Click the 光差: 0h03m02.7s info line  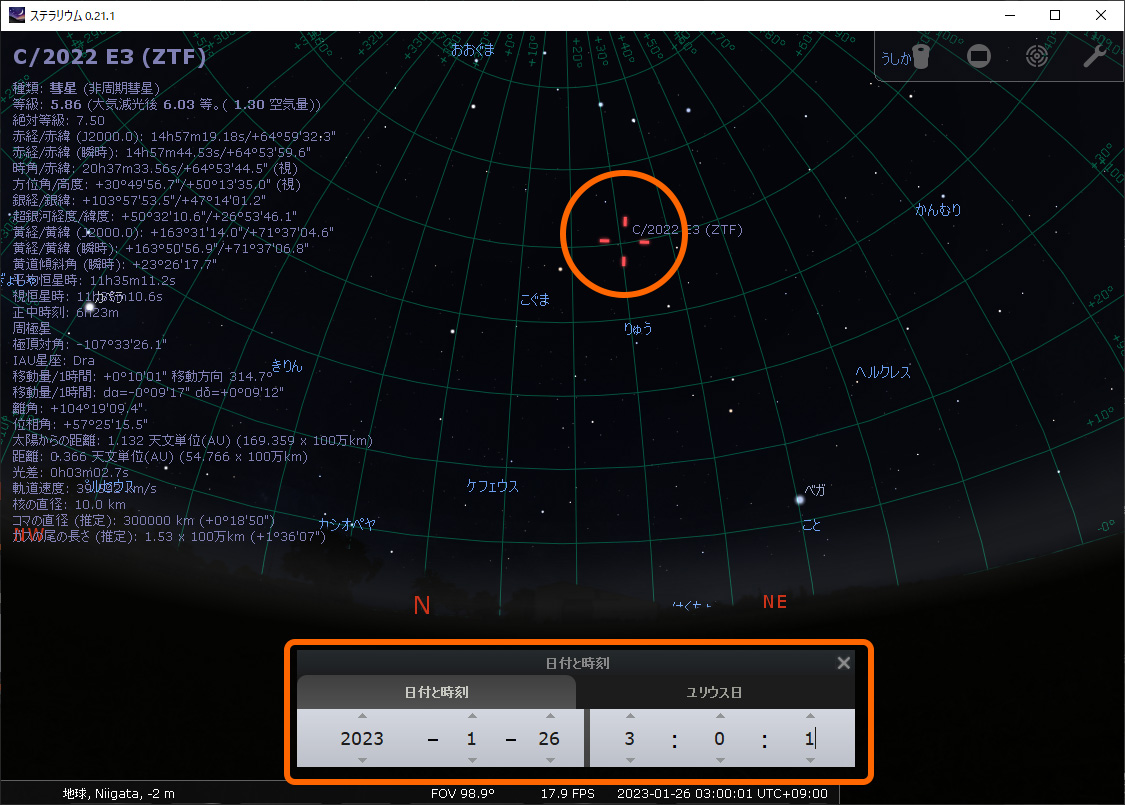click(x=70, y=472)
